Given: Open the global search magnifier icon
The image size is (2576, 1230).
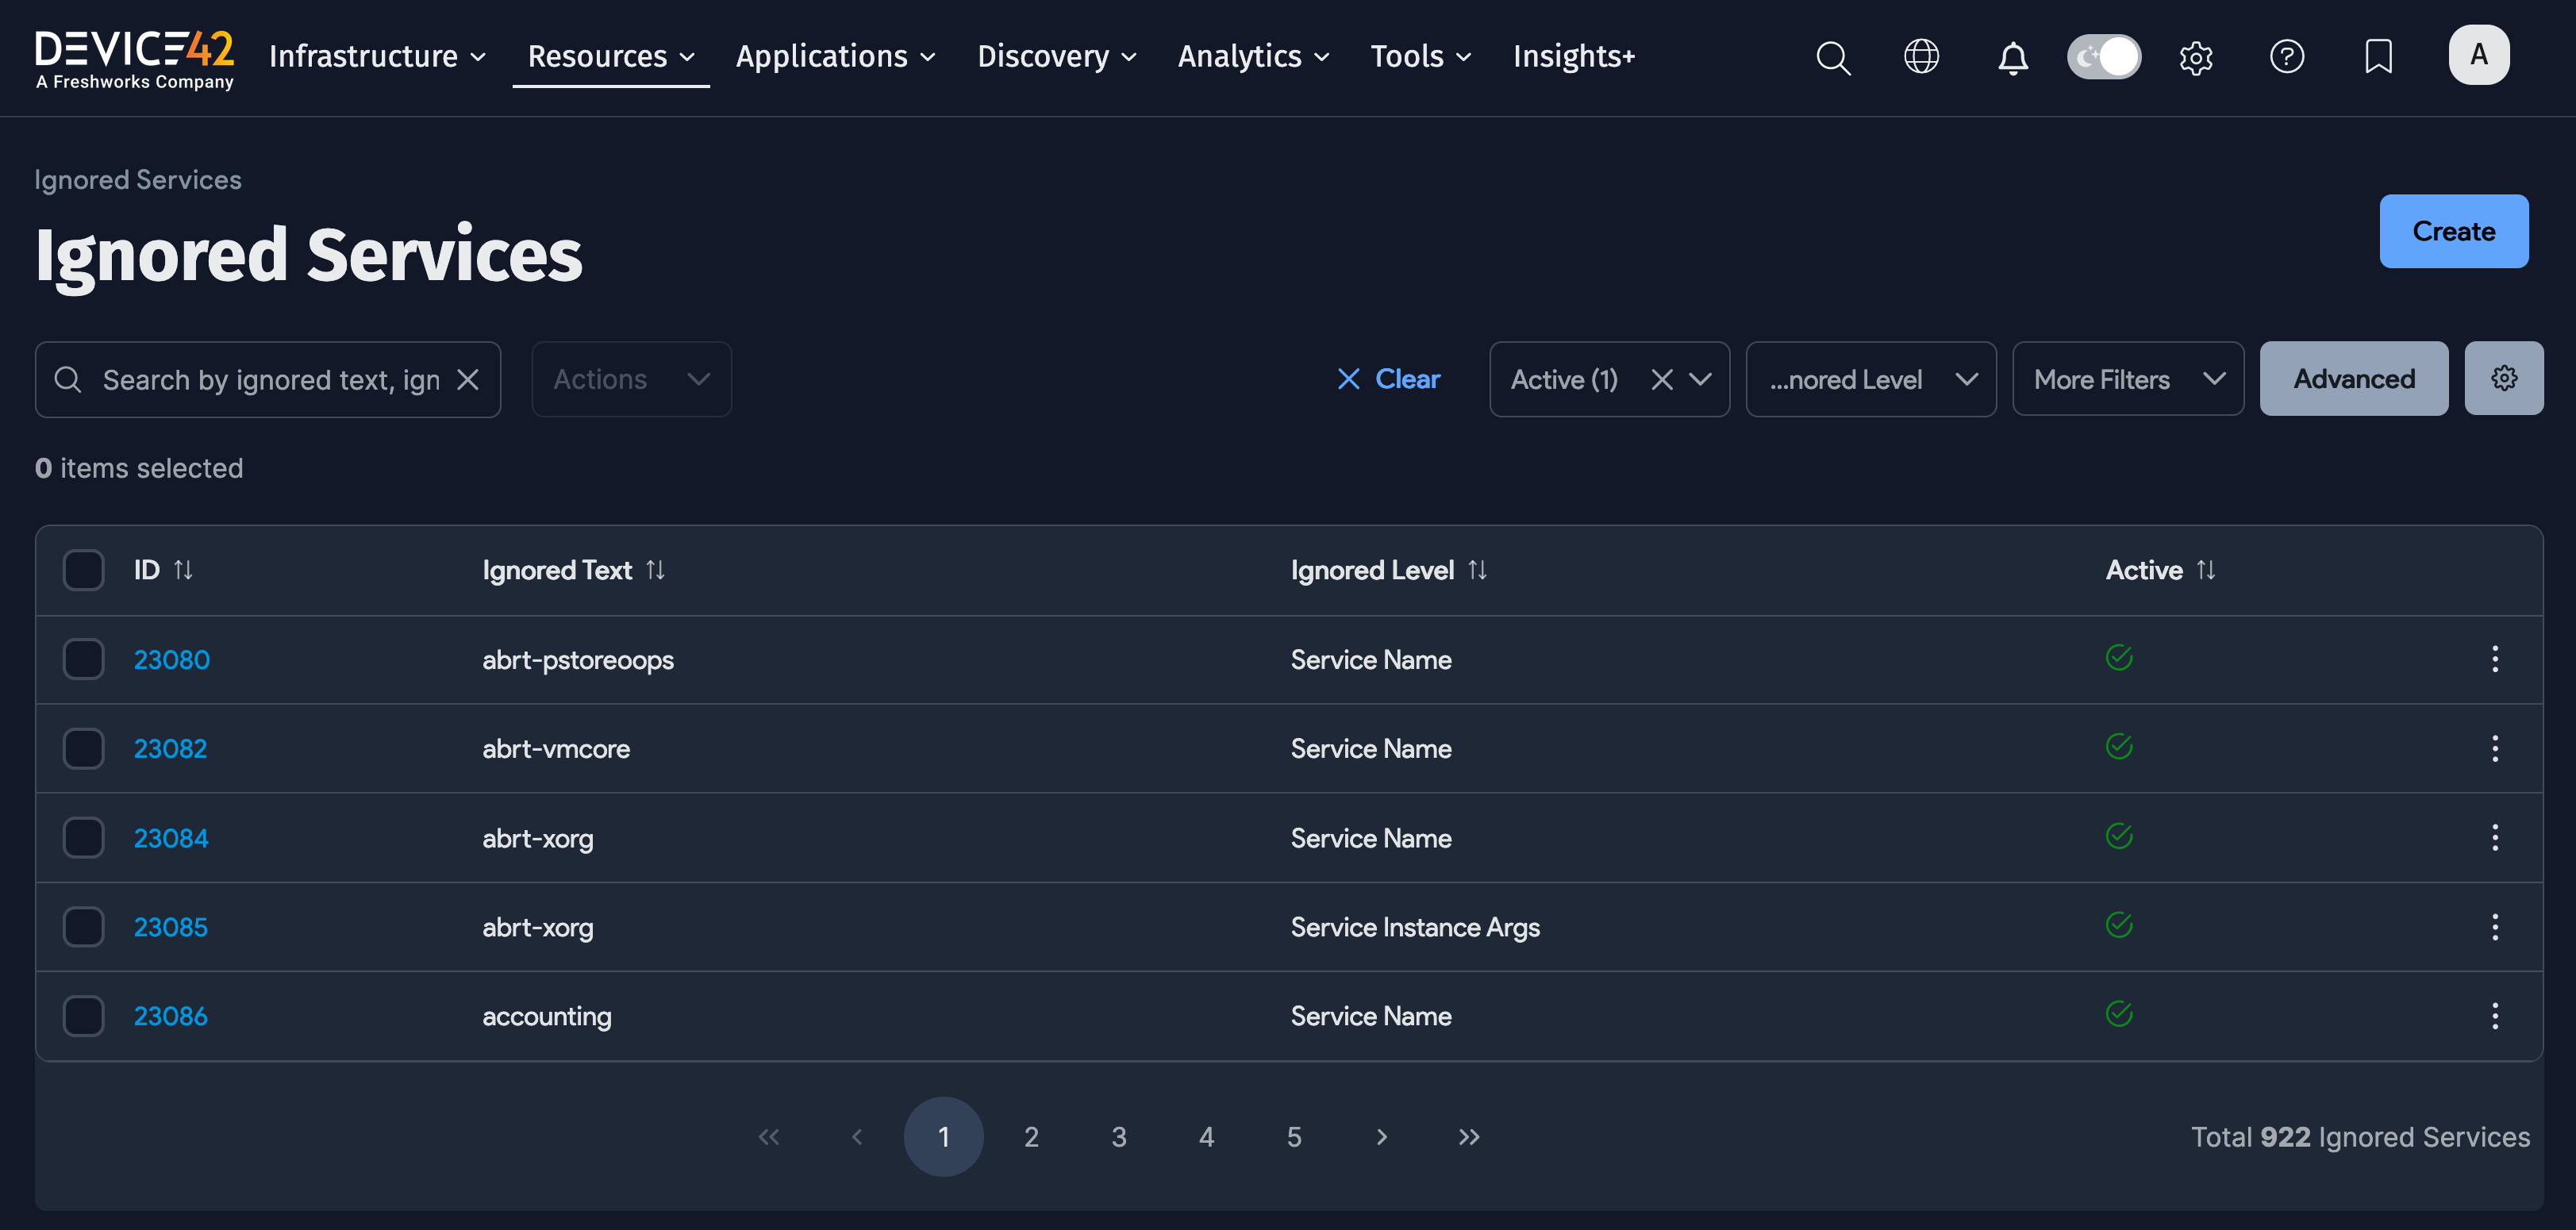Looking at the screenshot, I should tap(1833, 57).
